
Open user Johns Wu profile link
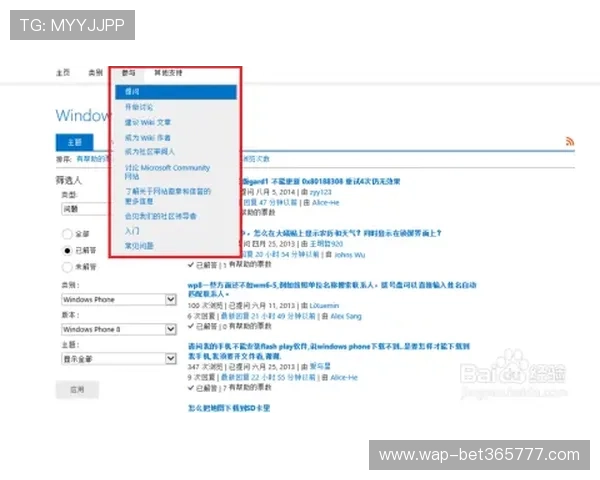pos(349,255)
